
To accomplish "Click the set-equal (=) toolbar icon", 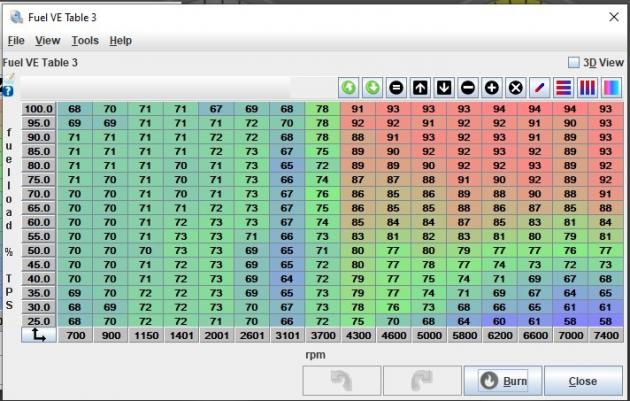I will [396, 87].
